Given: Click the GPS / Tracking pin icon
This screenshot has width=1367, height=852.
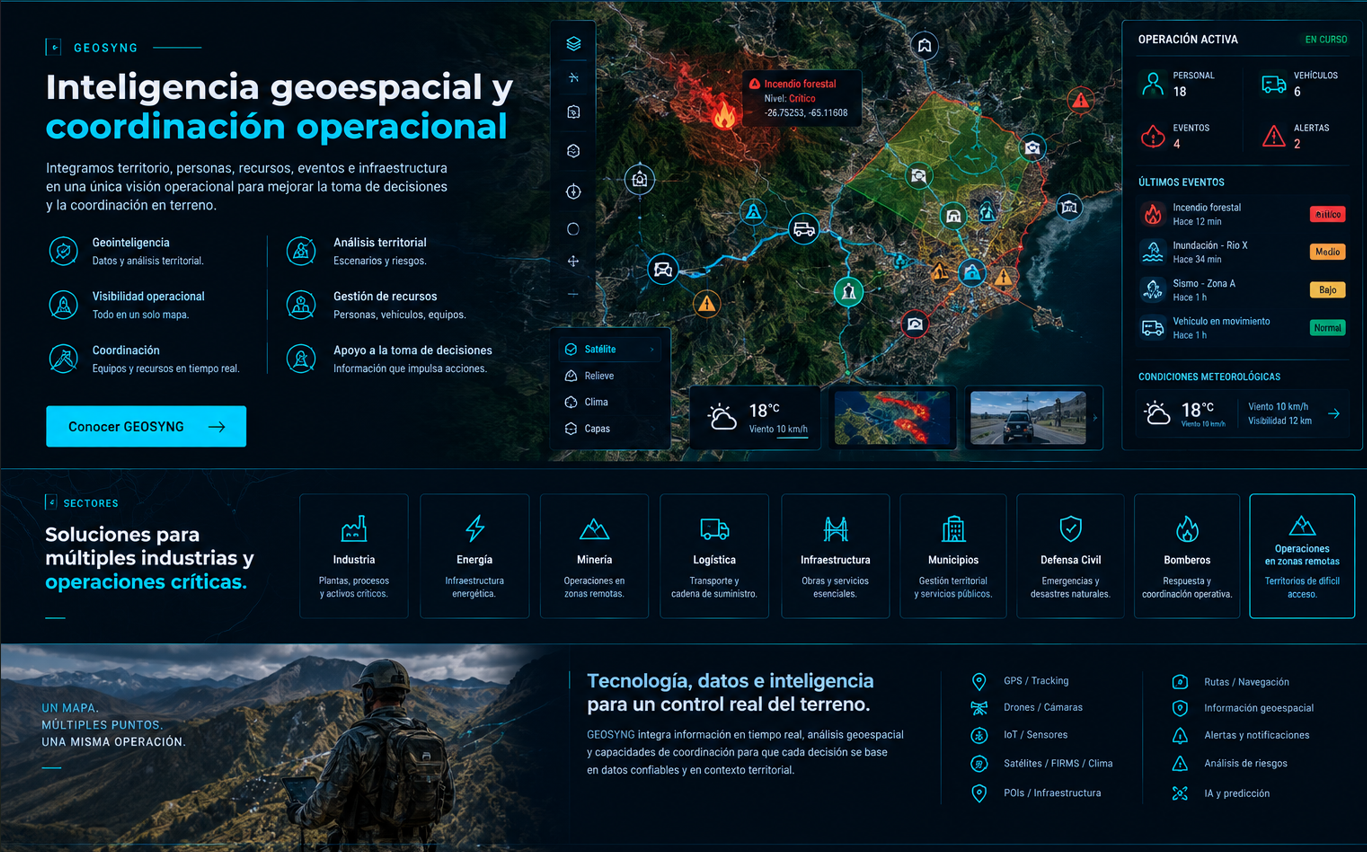Looking at the screenshot, I should pos(979,681).
